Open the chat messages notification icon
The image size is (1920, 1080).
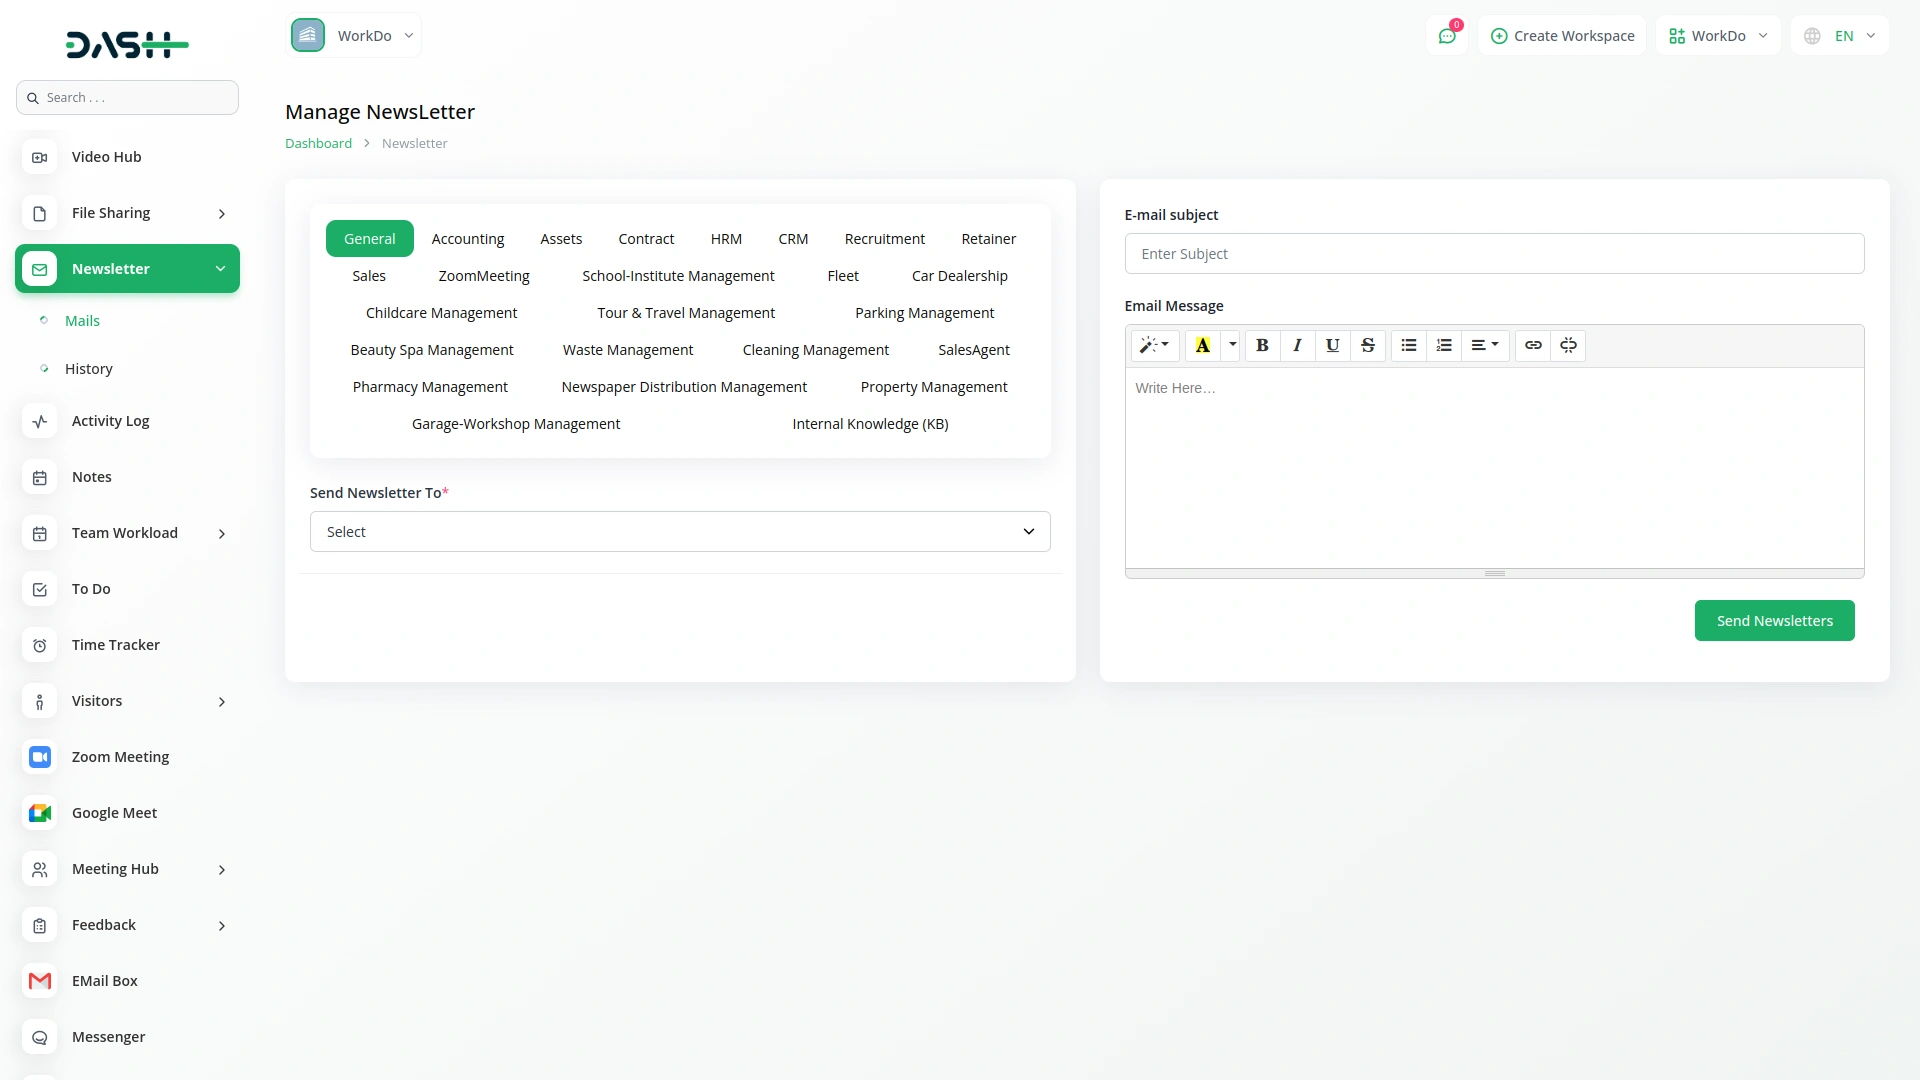(1447, 36)
